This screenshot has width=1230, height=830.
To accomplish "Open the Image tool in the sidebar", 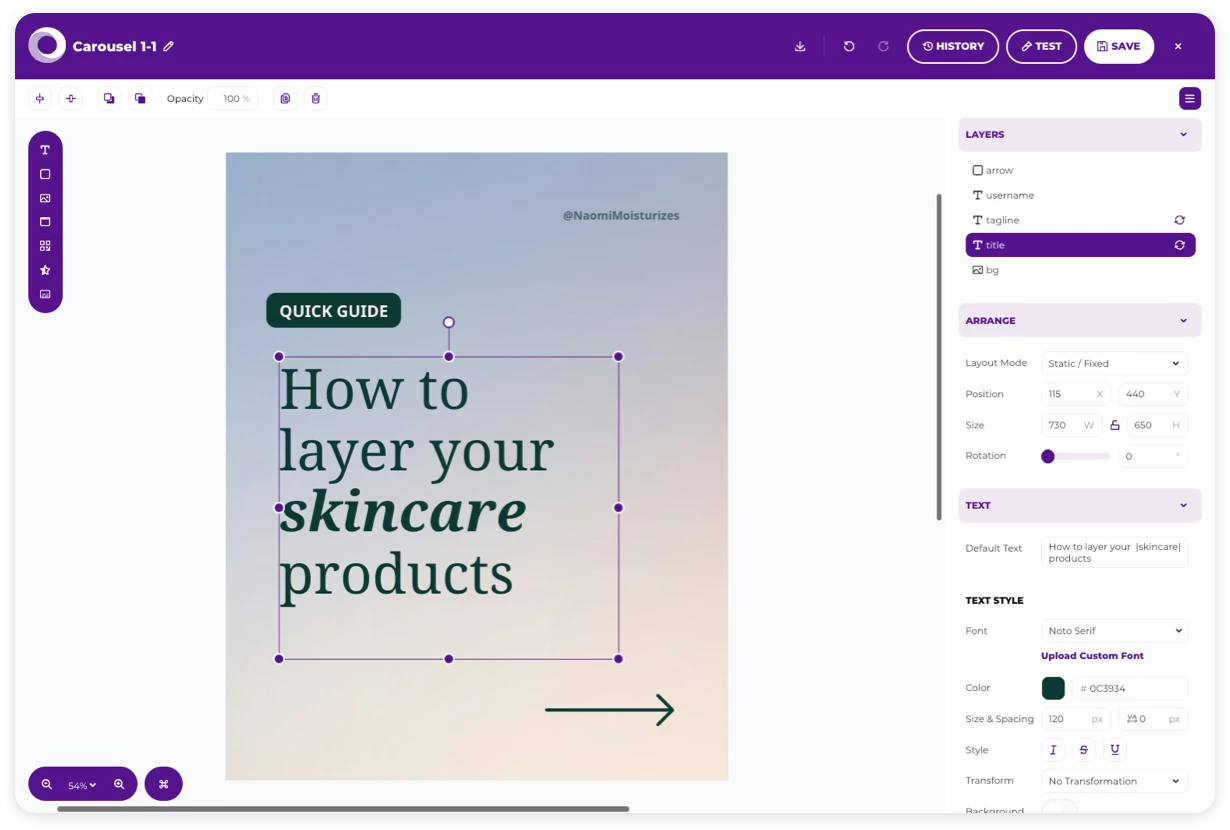I will (44, 197).
